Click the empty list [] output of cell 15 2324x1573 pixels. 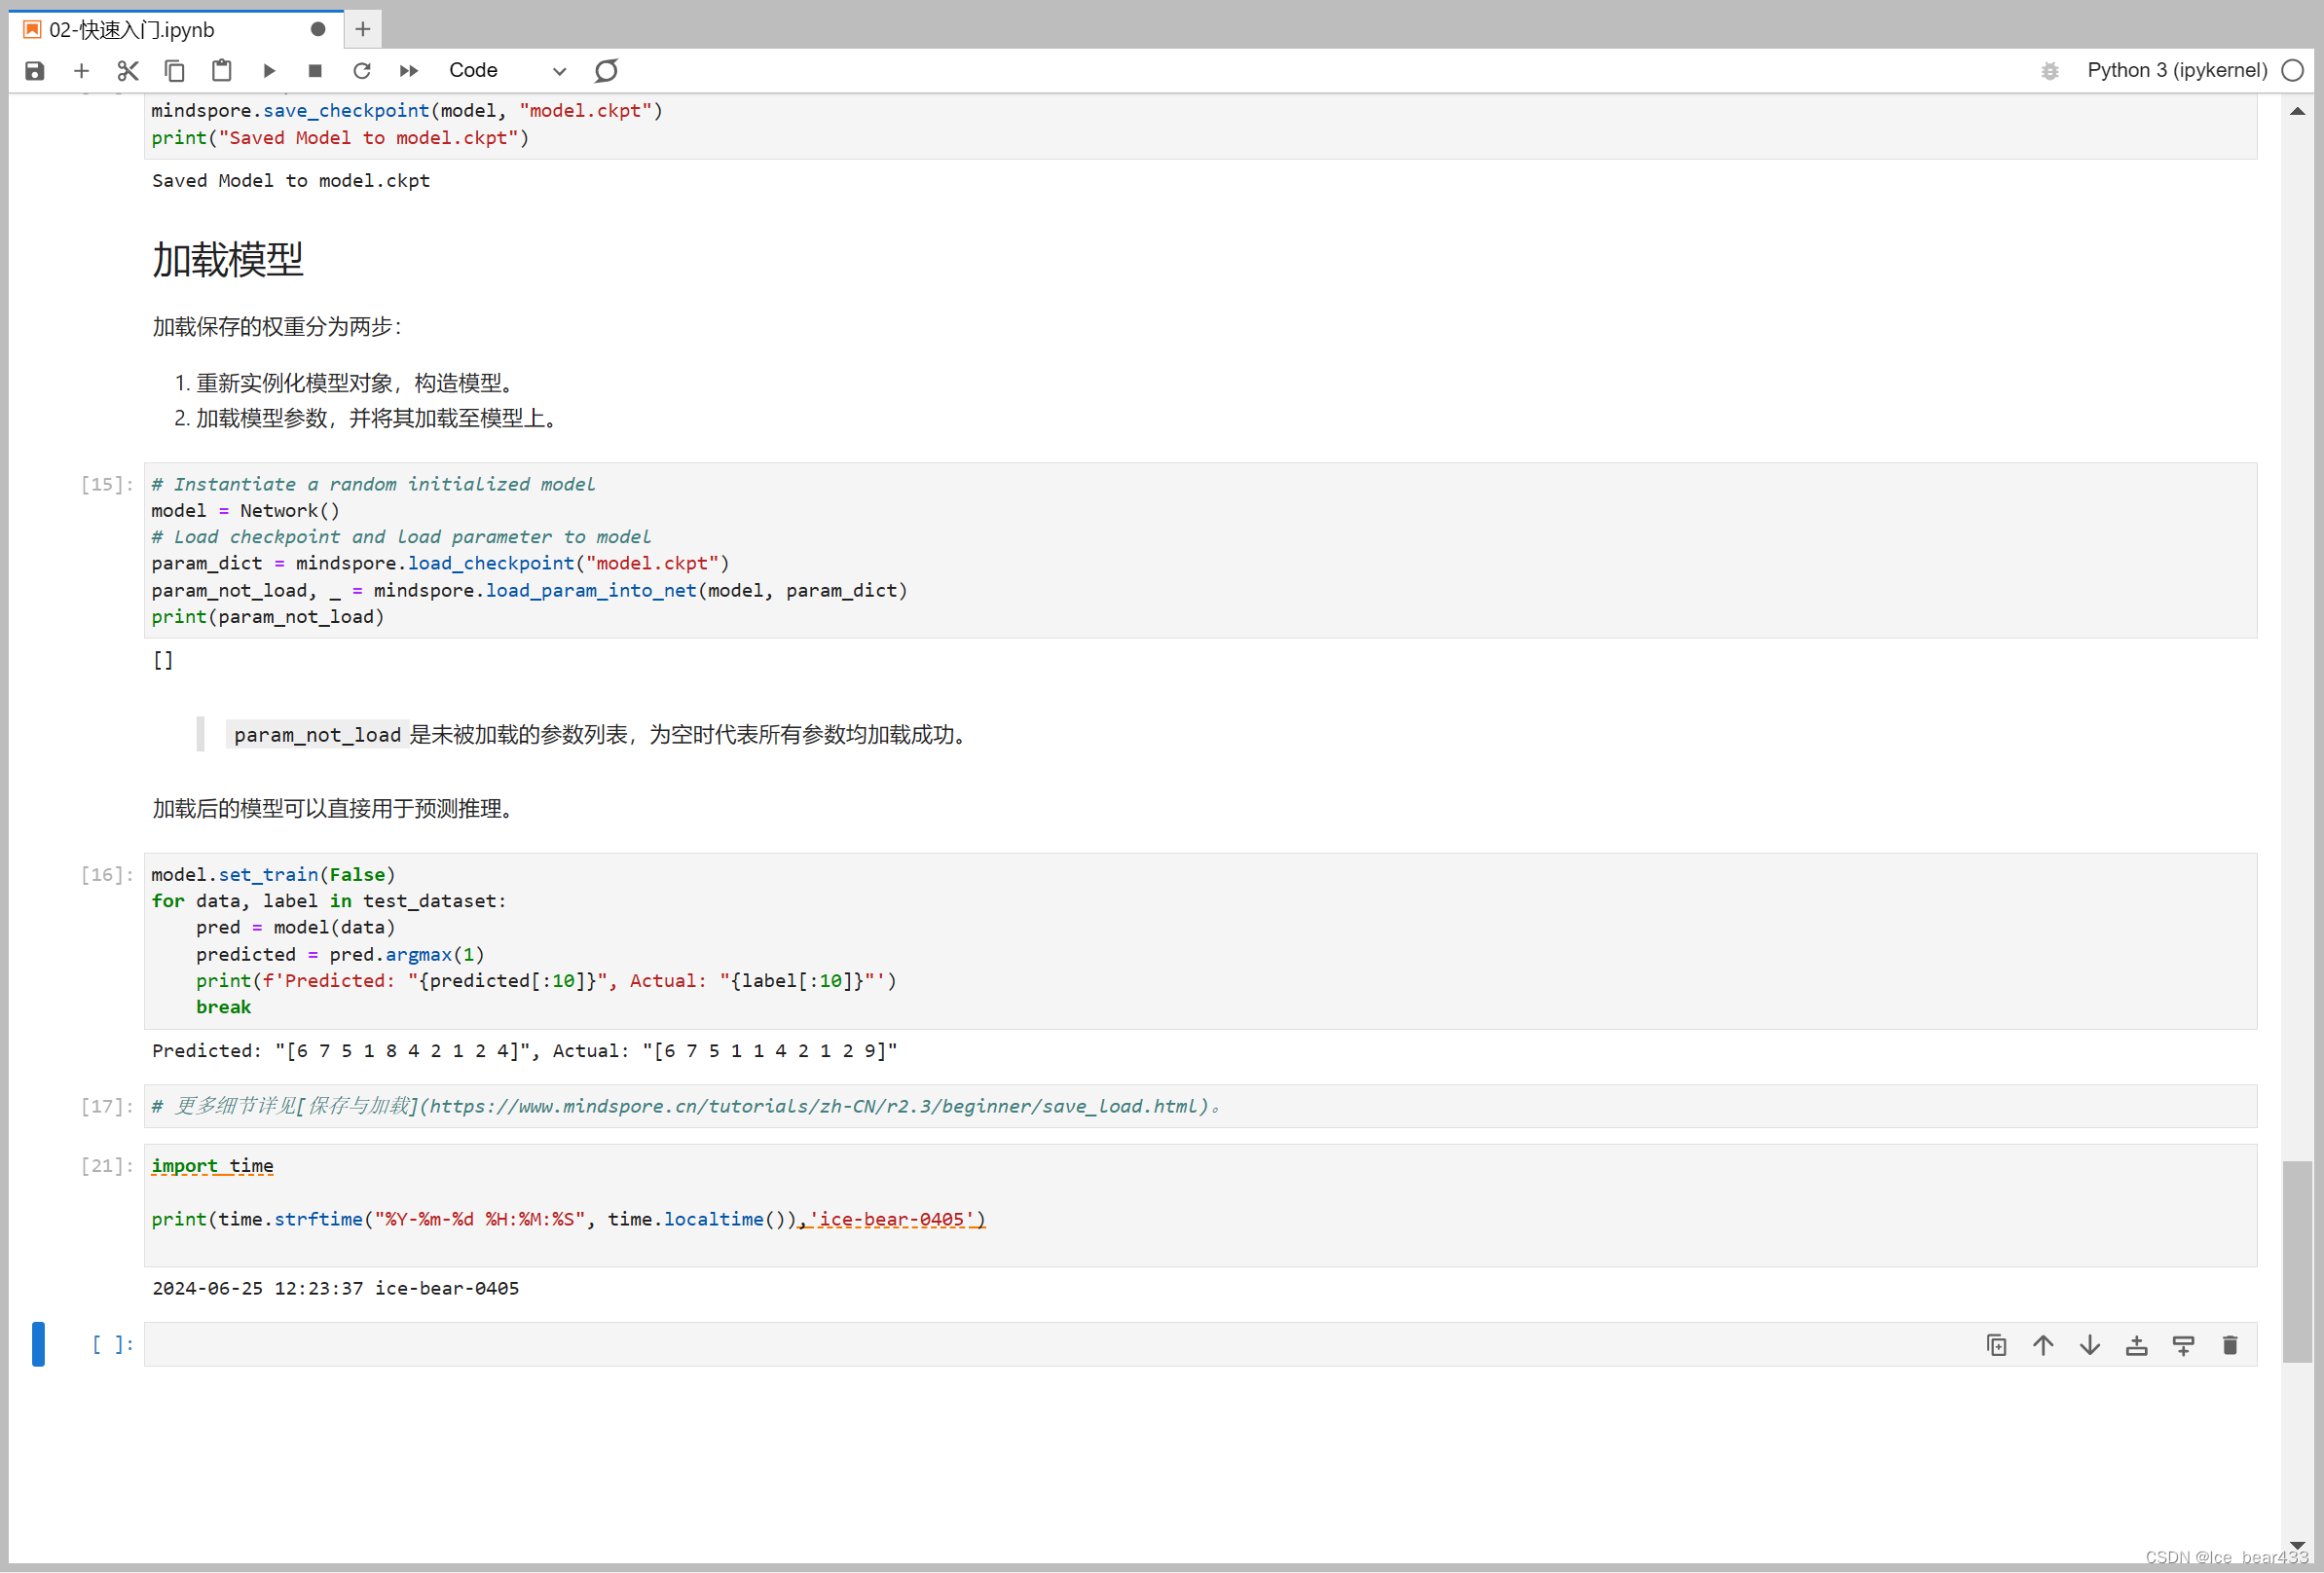163,660
